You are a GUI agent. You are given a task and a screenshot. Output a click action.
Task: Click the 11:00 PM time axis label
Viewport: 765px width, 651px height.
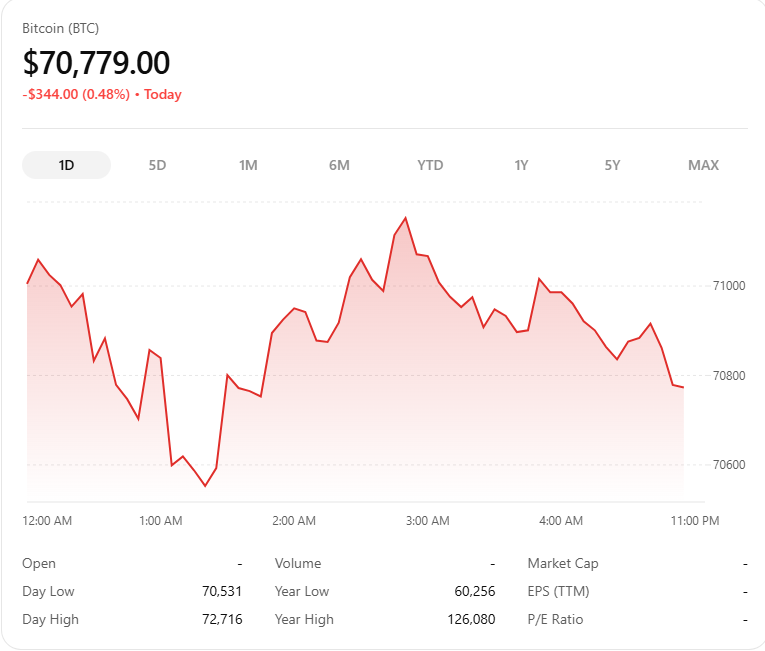(x=695, y=521)
